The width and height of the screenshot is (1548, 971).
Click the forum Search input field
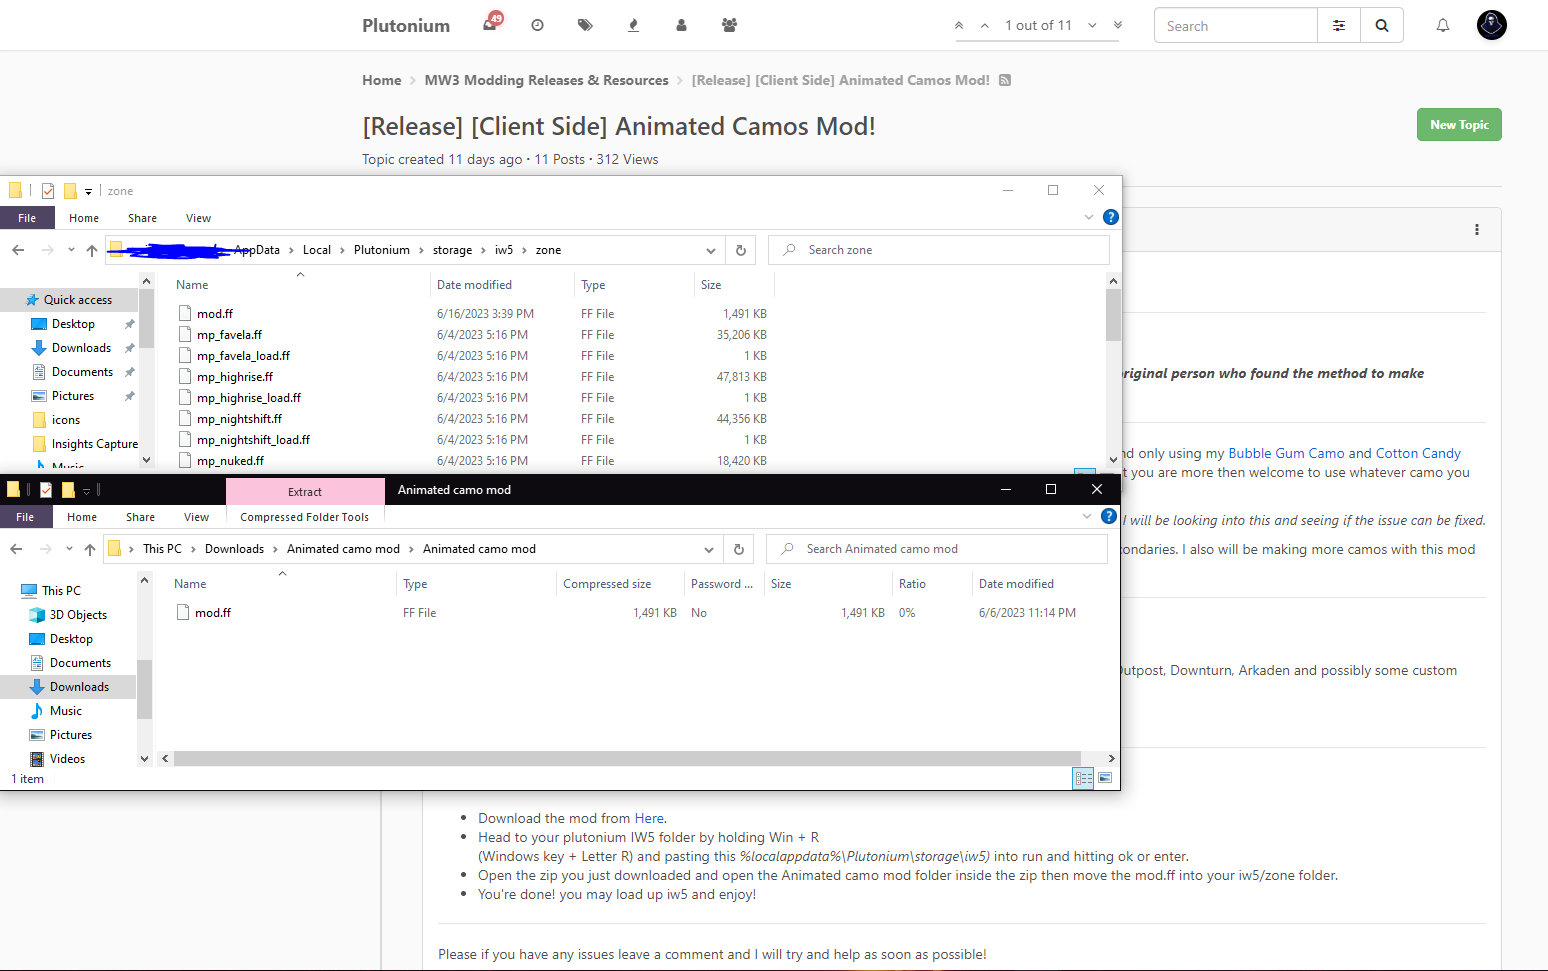pos(1236,26)
